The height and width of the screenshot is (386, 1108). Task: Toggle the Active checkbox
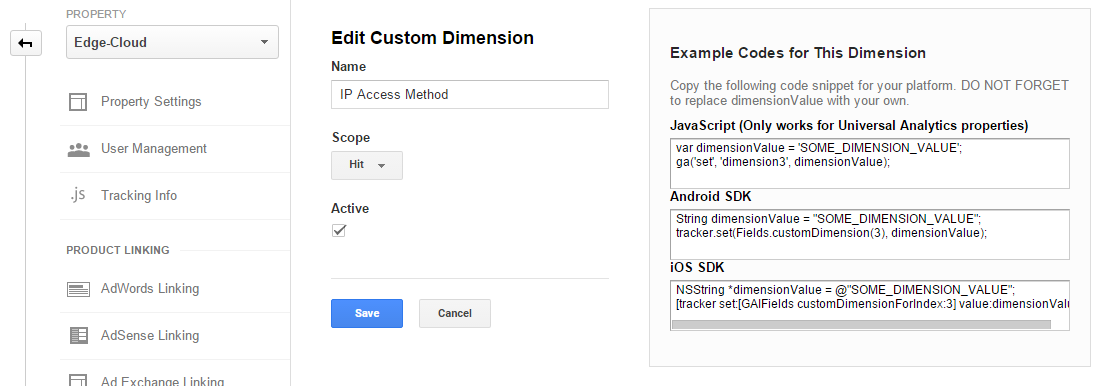tap(339, 230)
